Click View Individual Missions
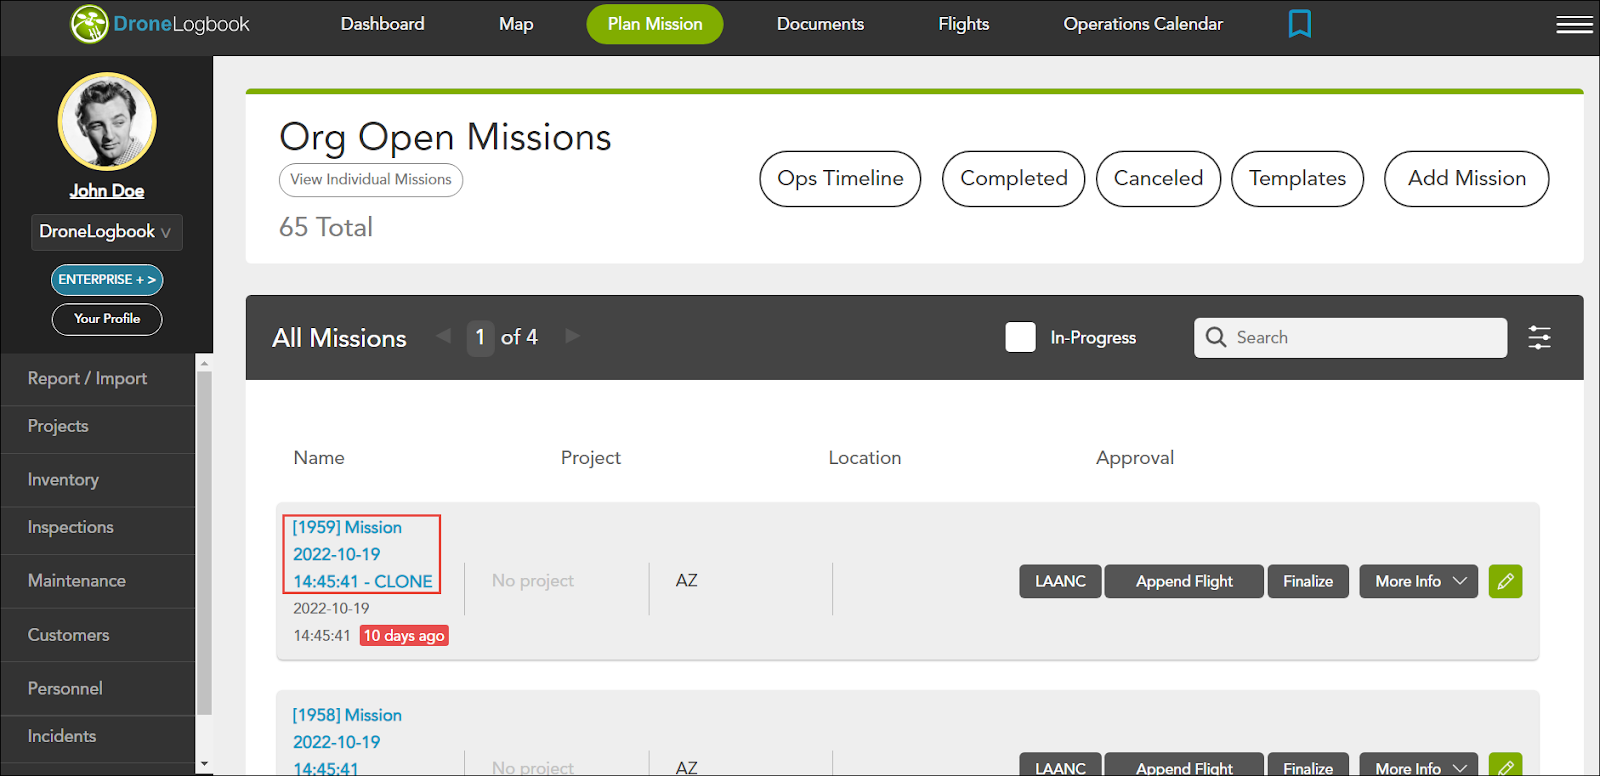 (371, 180)
